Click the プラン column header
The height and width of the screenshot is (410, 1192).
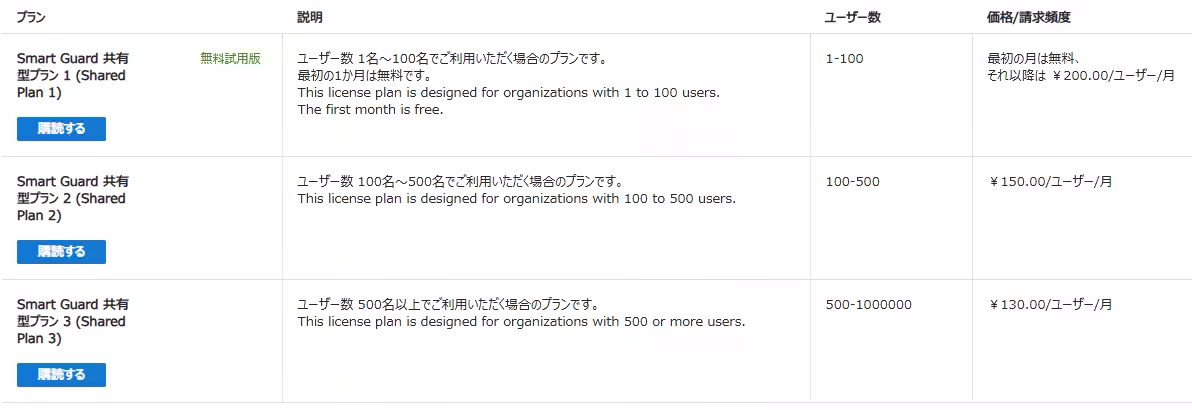(x=31, y=18)
